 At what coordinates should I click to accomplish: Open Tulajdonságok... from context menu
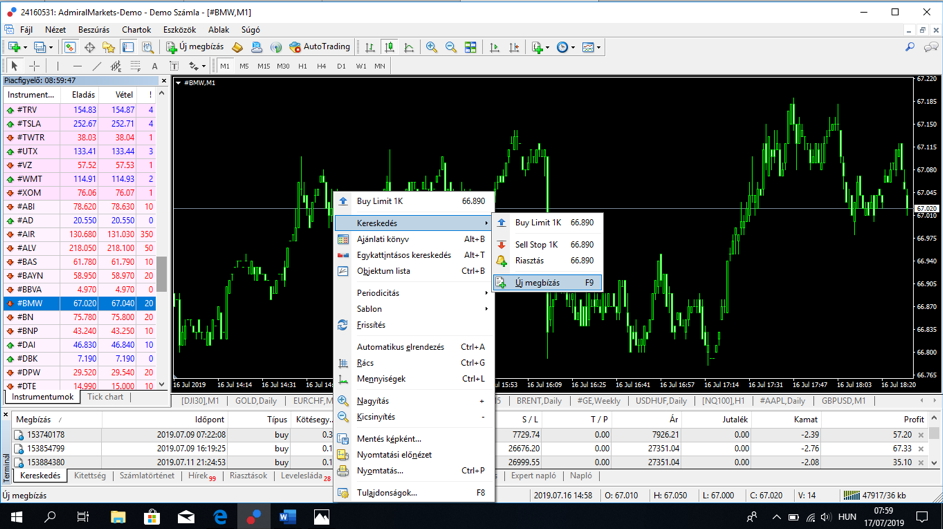[414, 493]
